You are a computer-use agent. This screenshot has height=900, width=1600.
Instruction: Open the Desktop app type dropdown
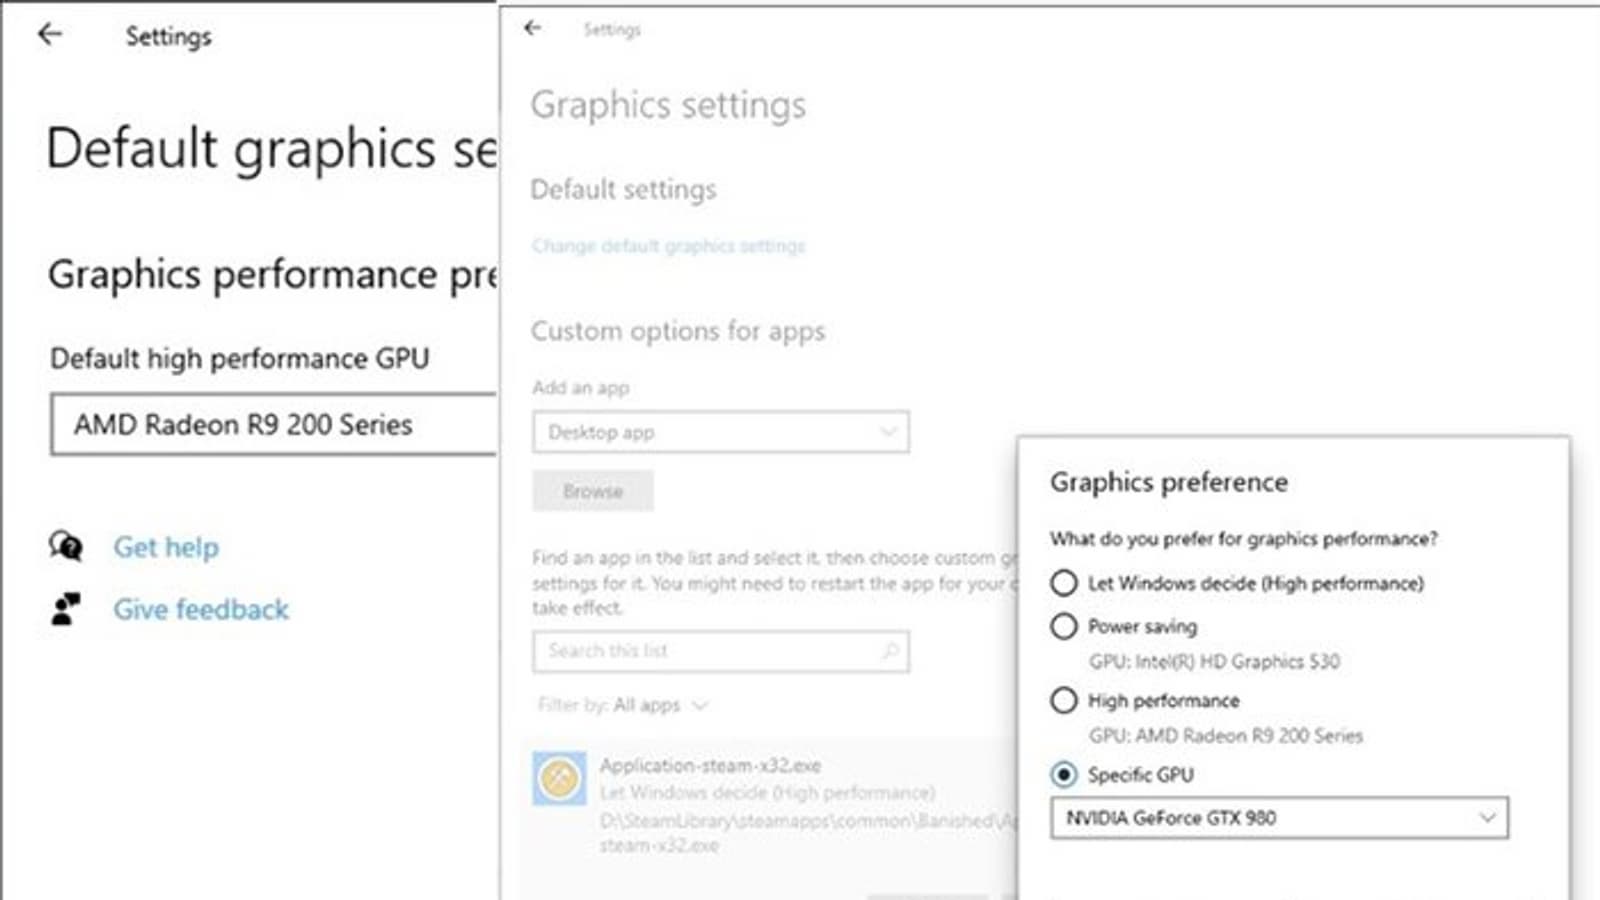point(720,432)
